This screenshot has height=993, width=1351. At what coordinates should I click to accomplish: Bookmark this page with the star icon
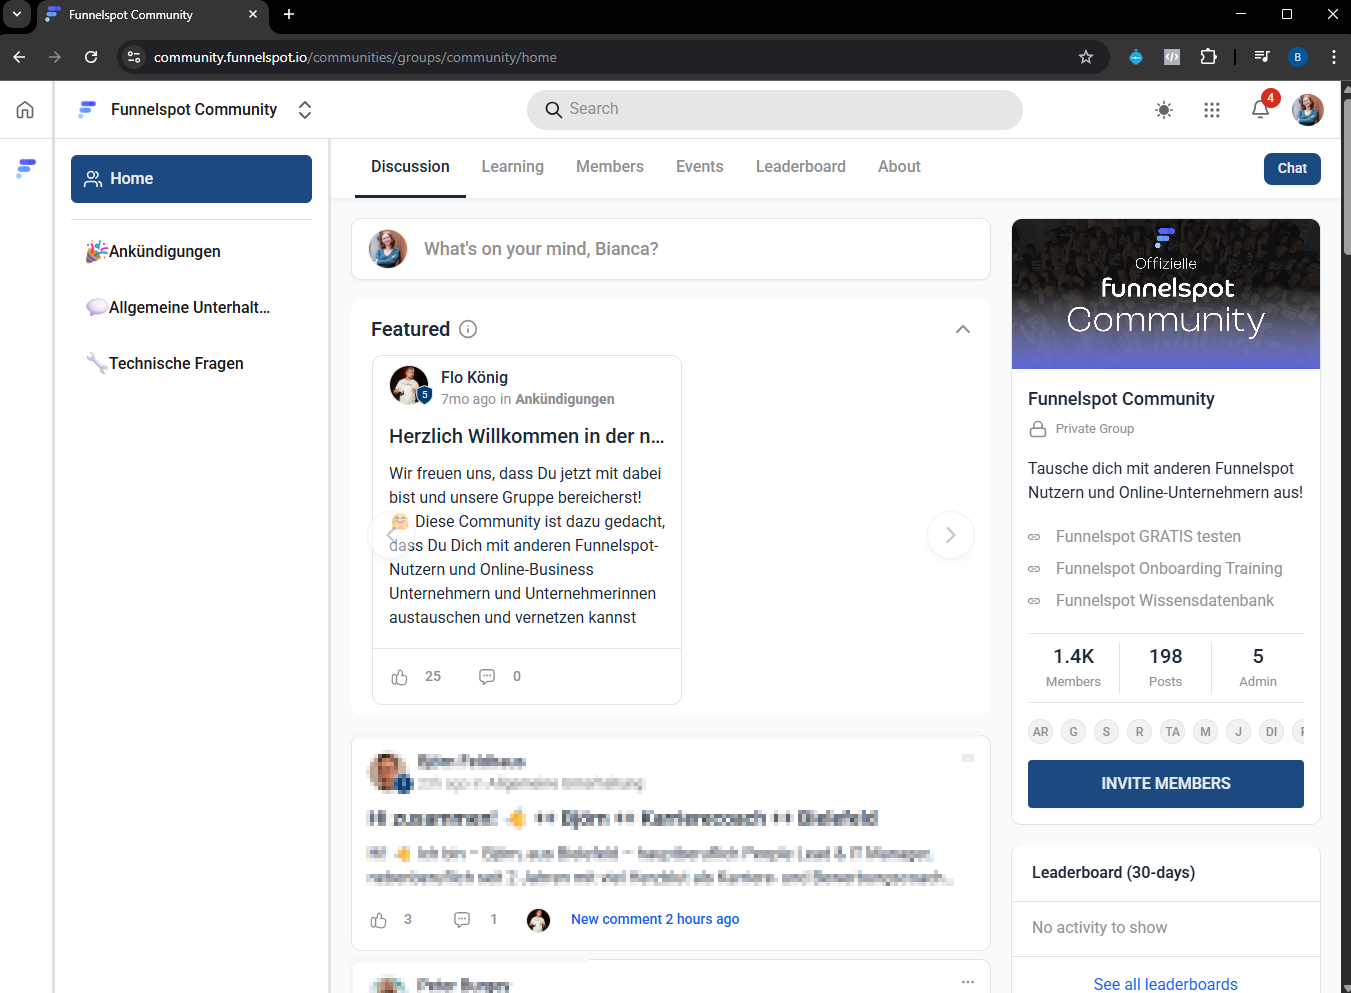1086,57
